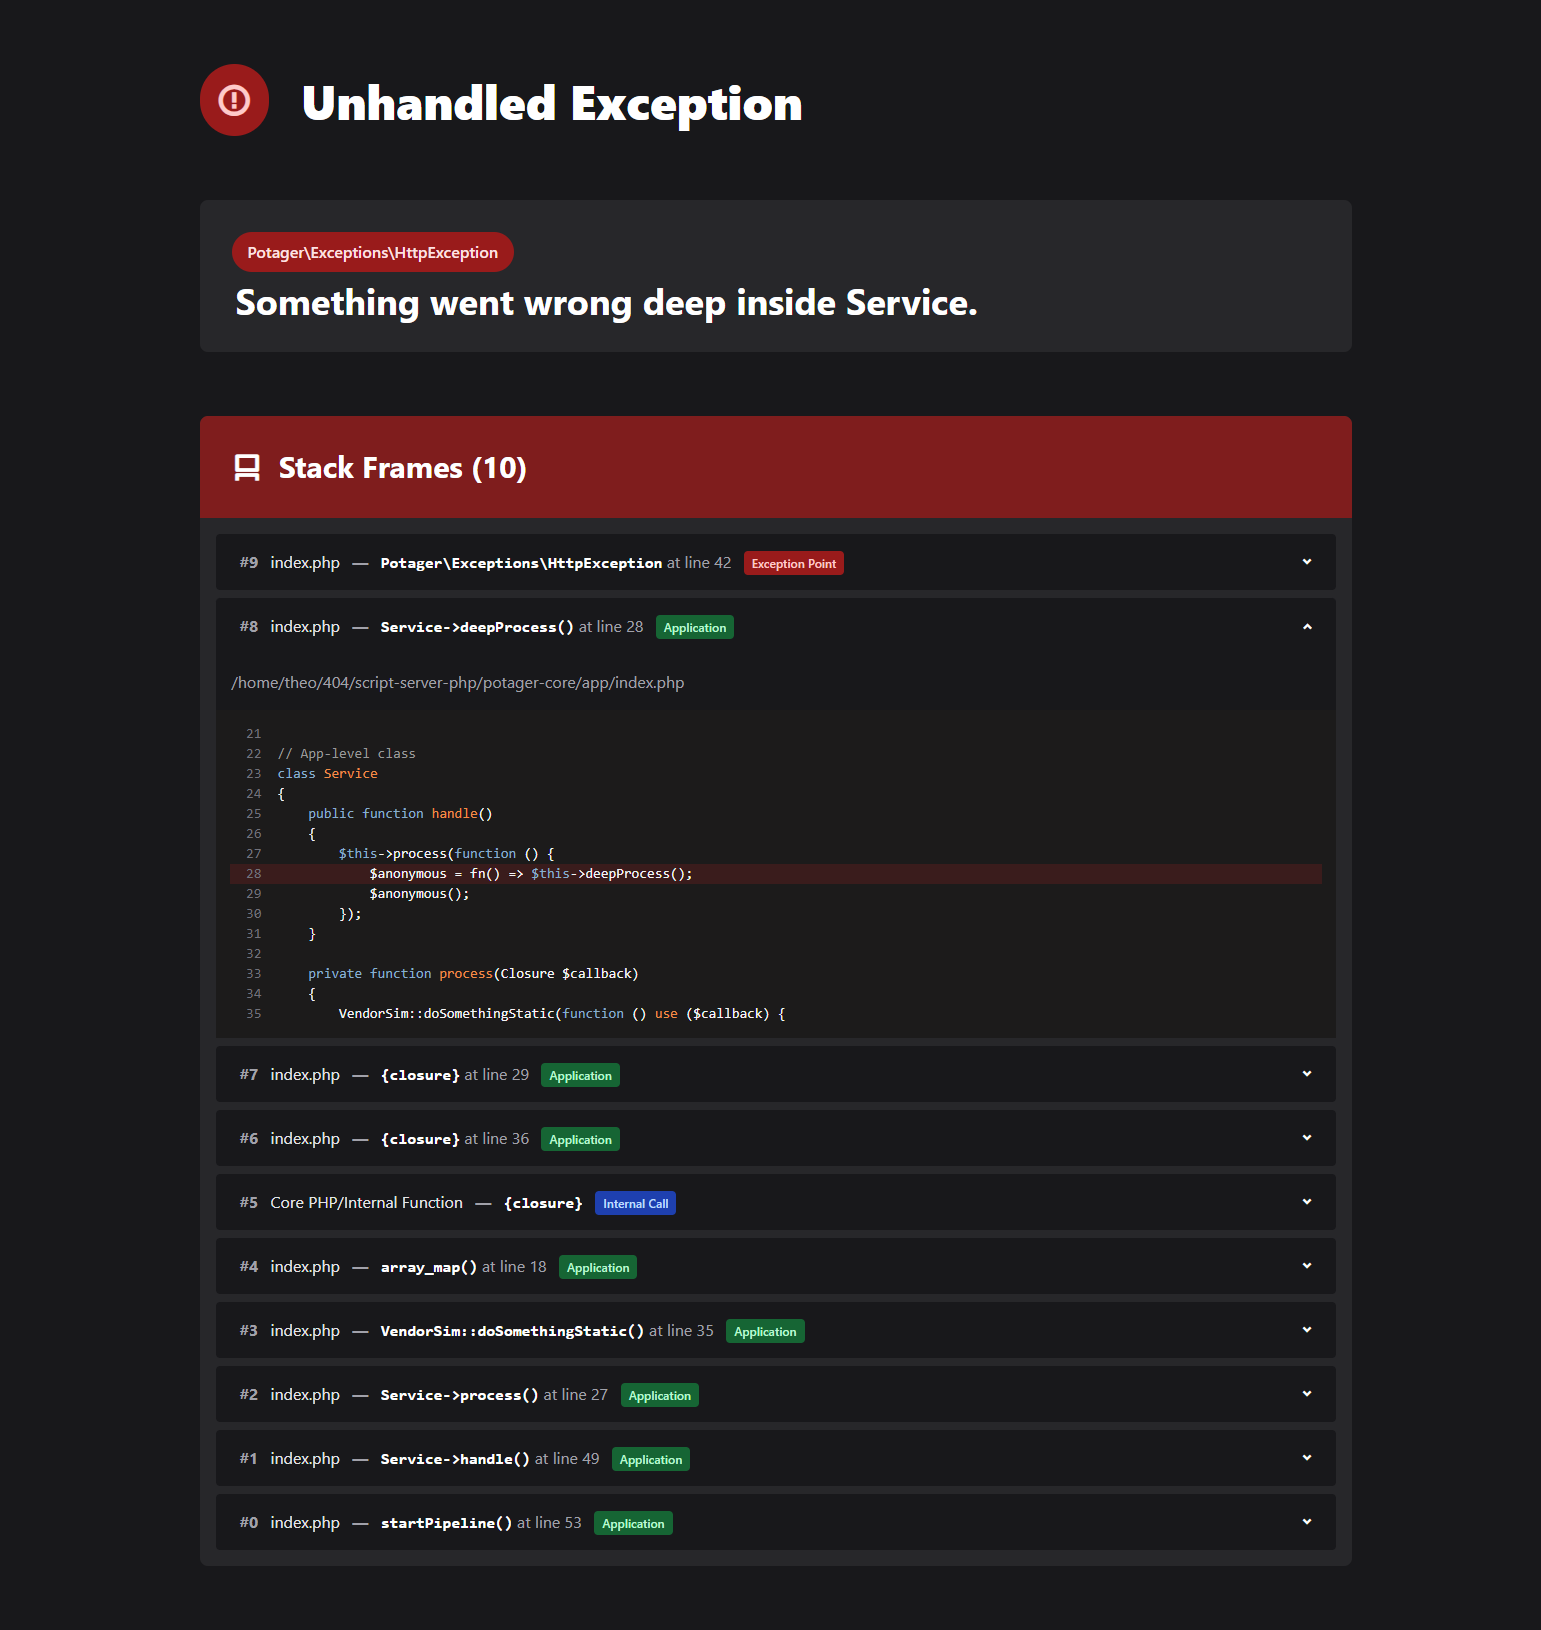Select the startPipeline() frame title
Viewport: 1541px width, 1630px height.
click(446, 1523)
